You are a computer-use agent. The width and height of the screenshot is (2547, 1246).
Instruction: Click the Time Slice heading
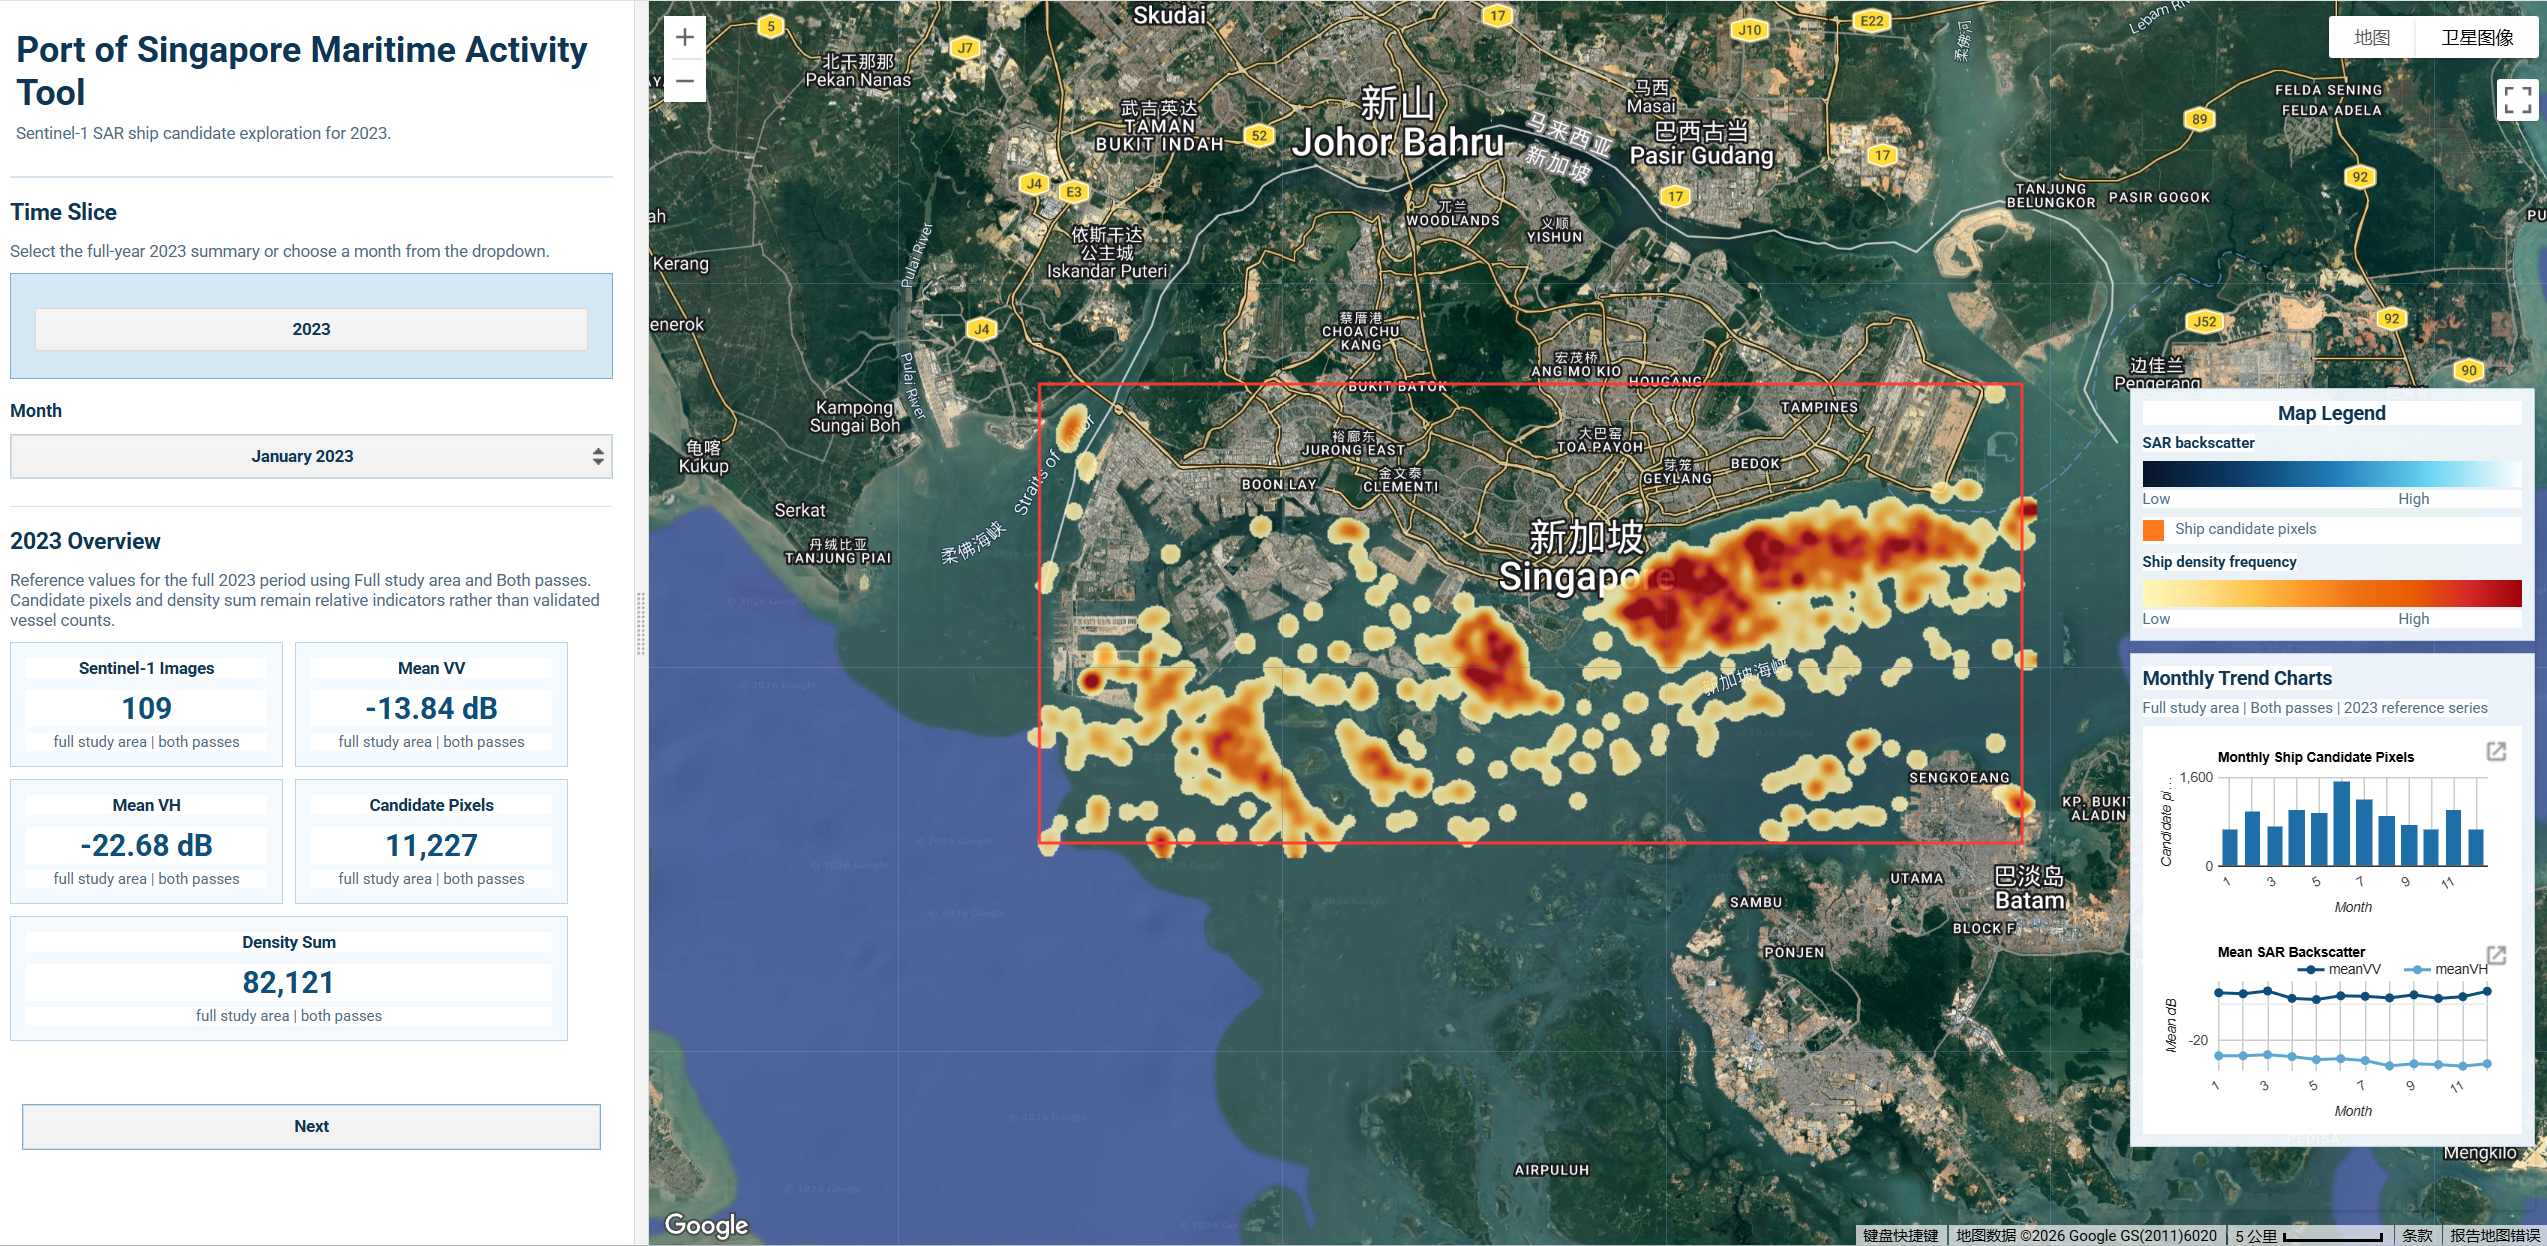pos(64,212)
